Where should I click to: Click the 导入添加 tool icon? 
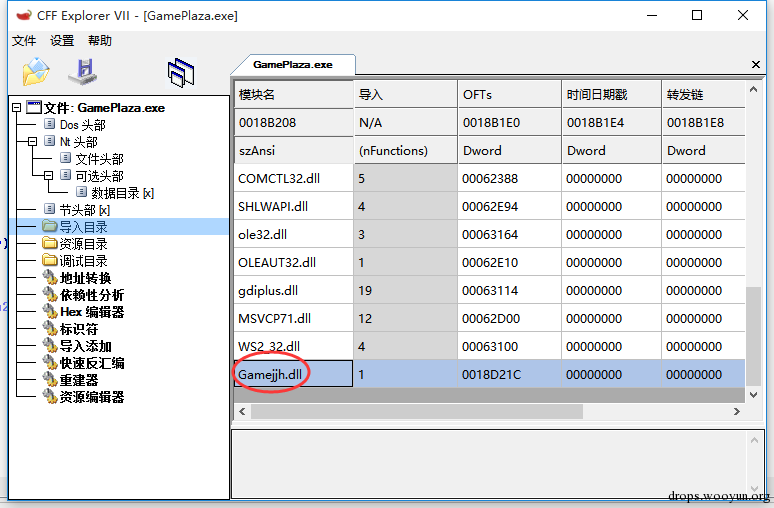50,346
